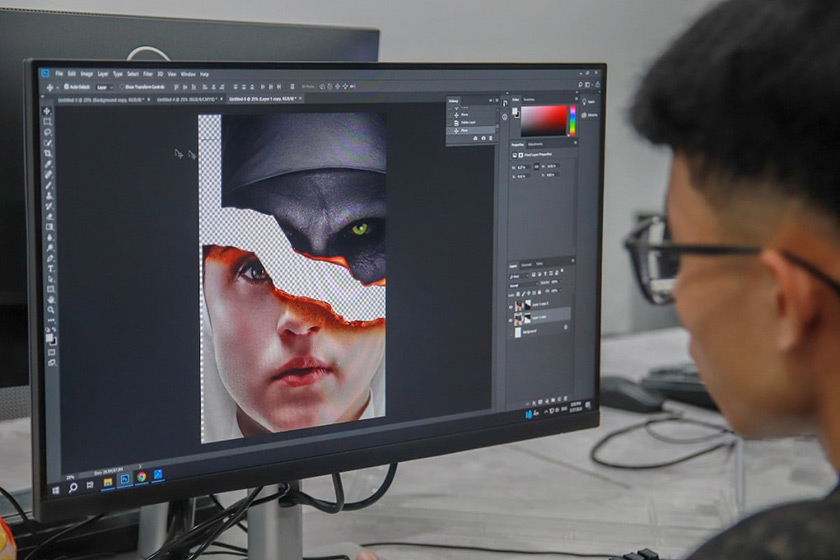Click the Task View taskbar icon
Screen dimensions: 840x560
(x=90, y=485)
